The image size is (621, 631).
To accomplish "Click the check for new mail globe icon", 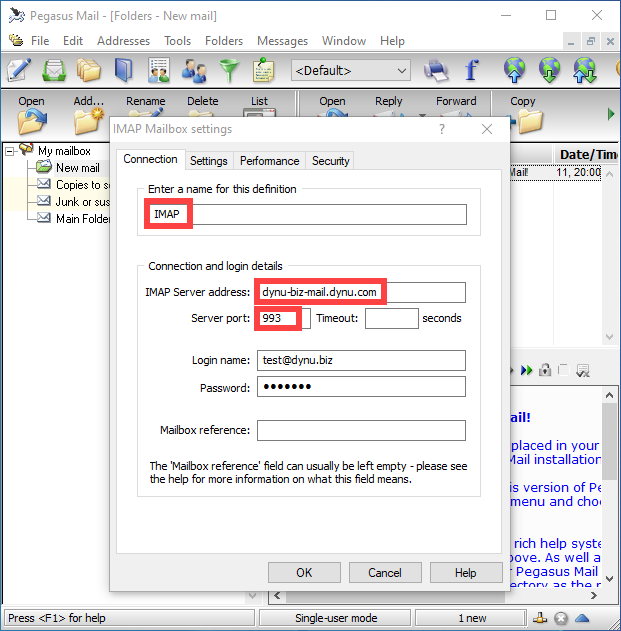I will click(x=549, y=70).
